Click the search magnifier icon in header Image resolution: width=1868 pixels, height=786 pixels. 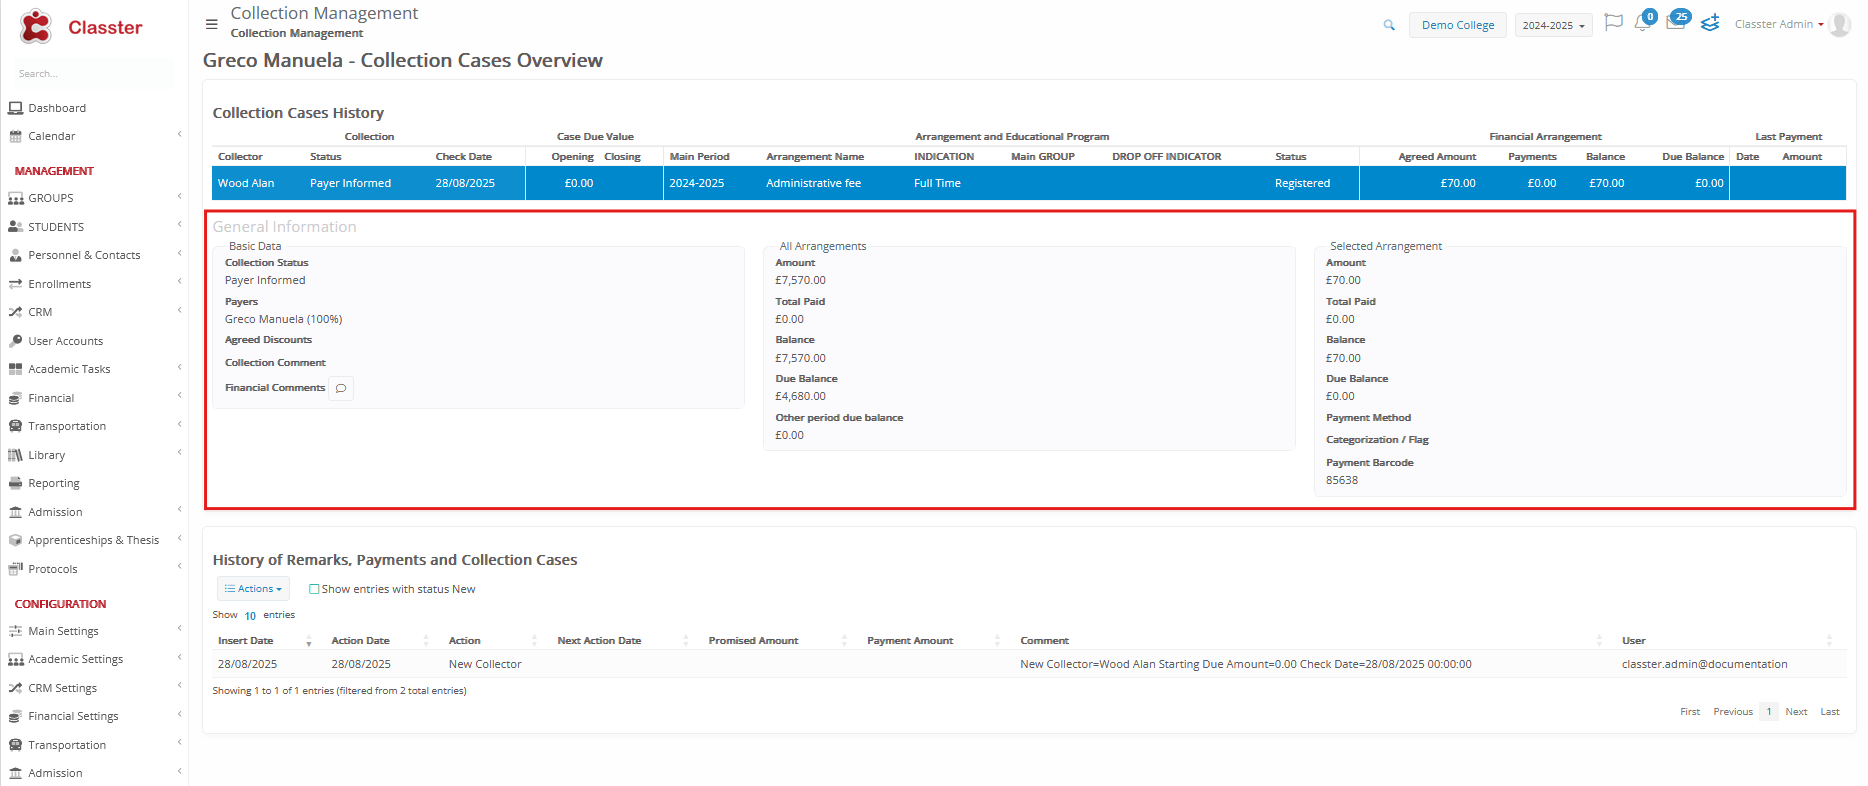(x=1389, y=25)
